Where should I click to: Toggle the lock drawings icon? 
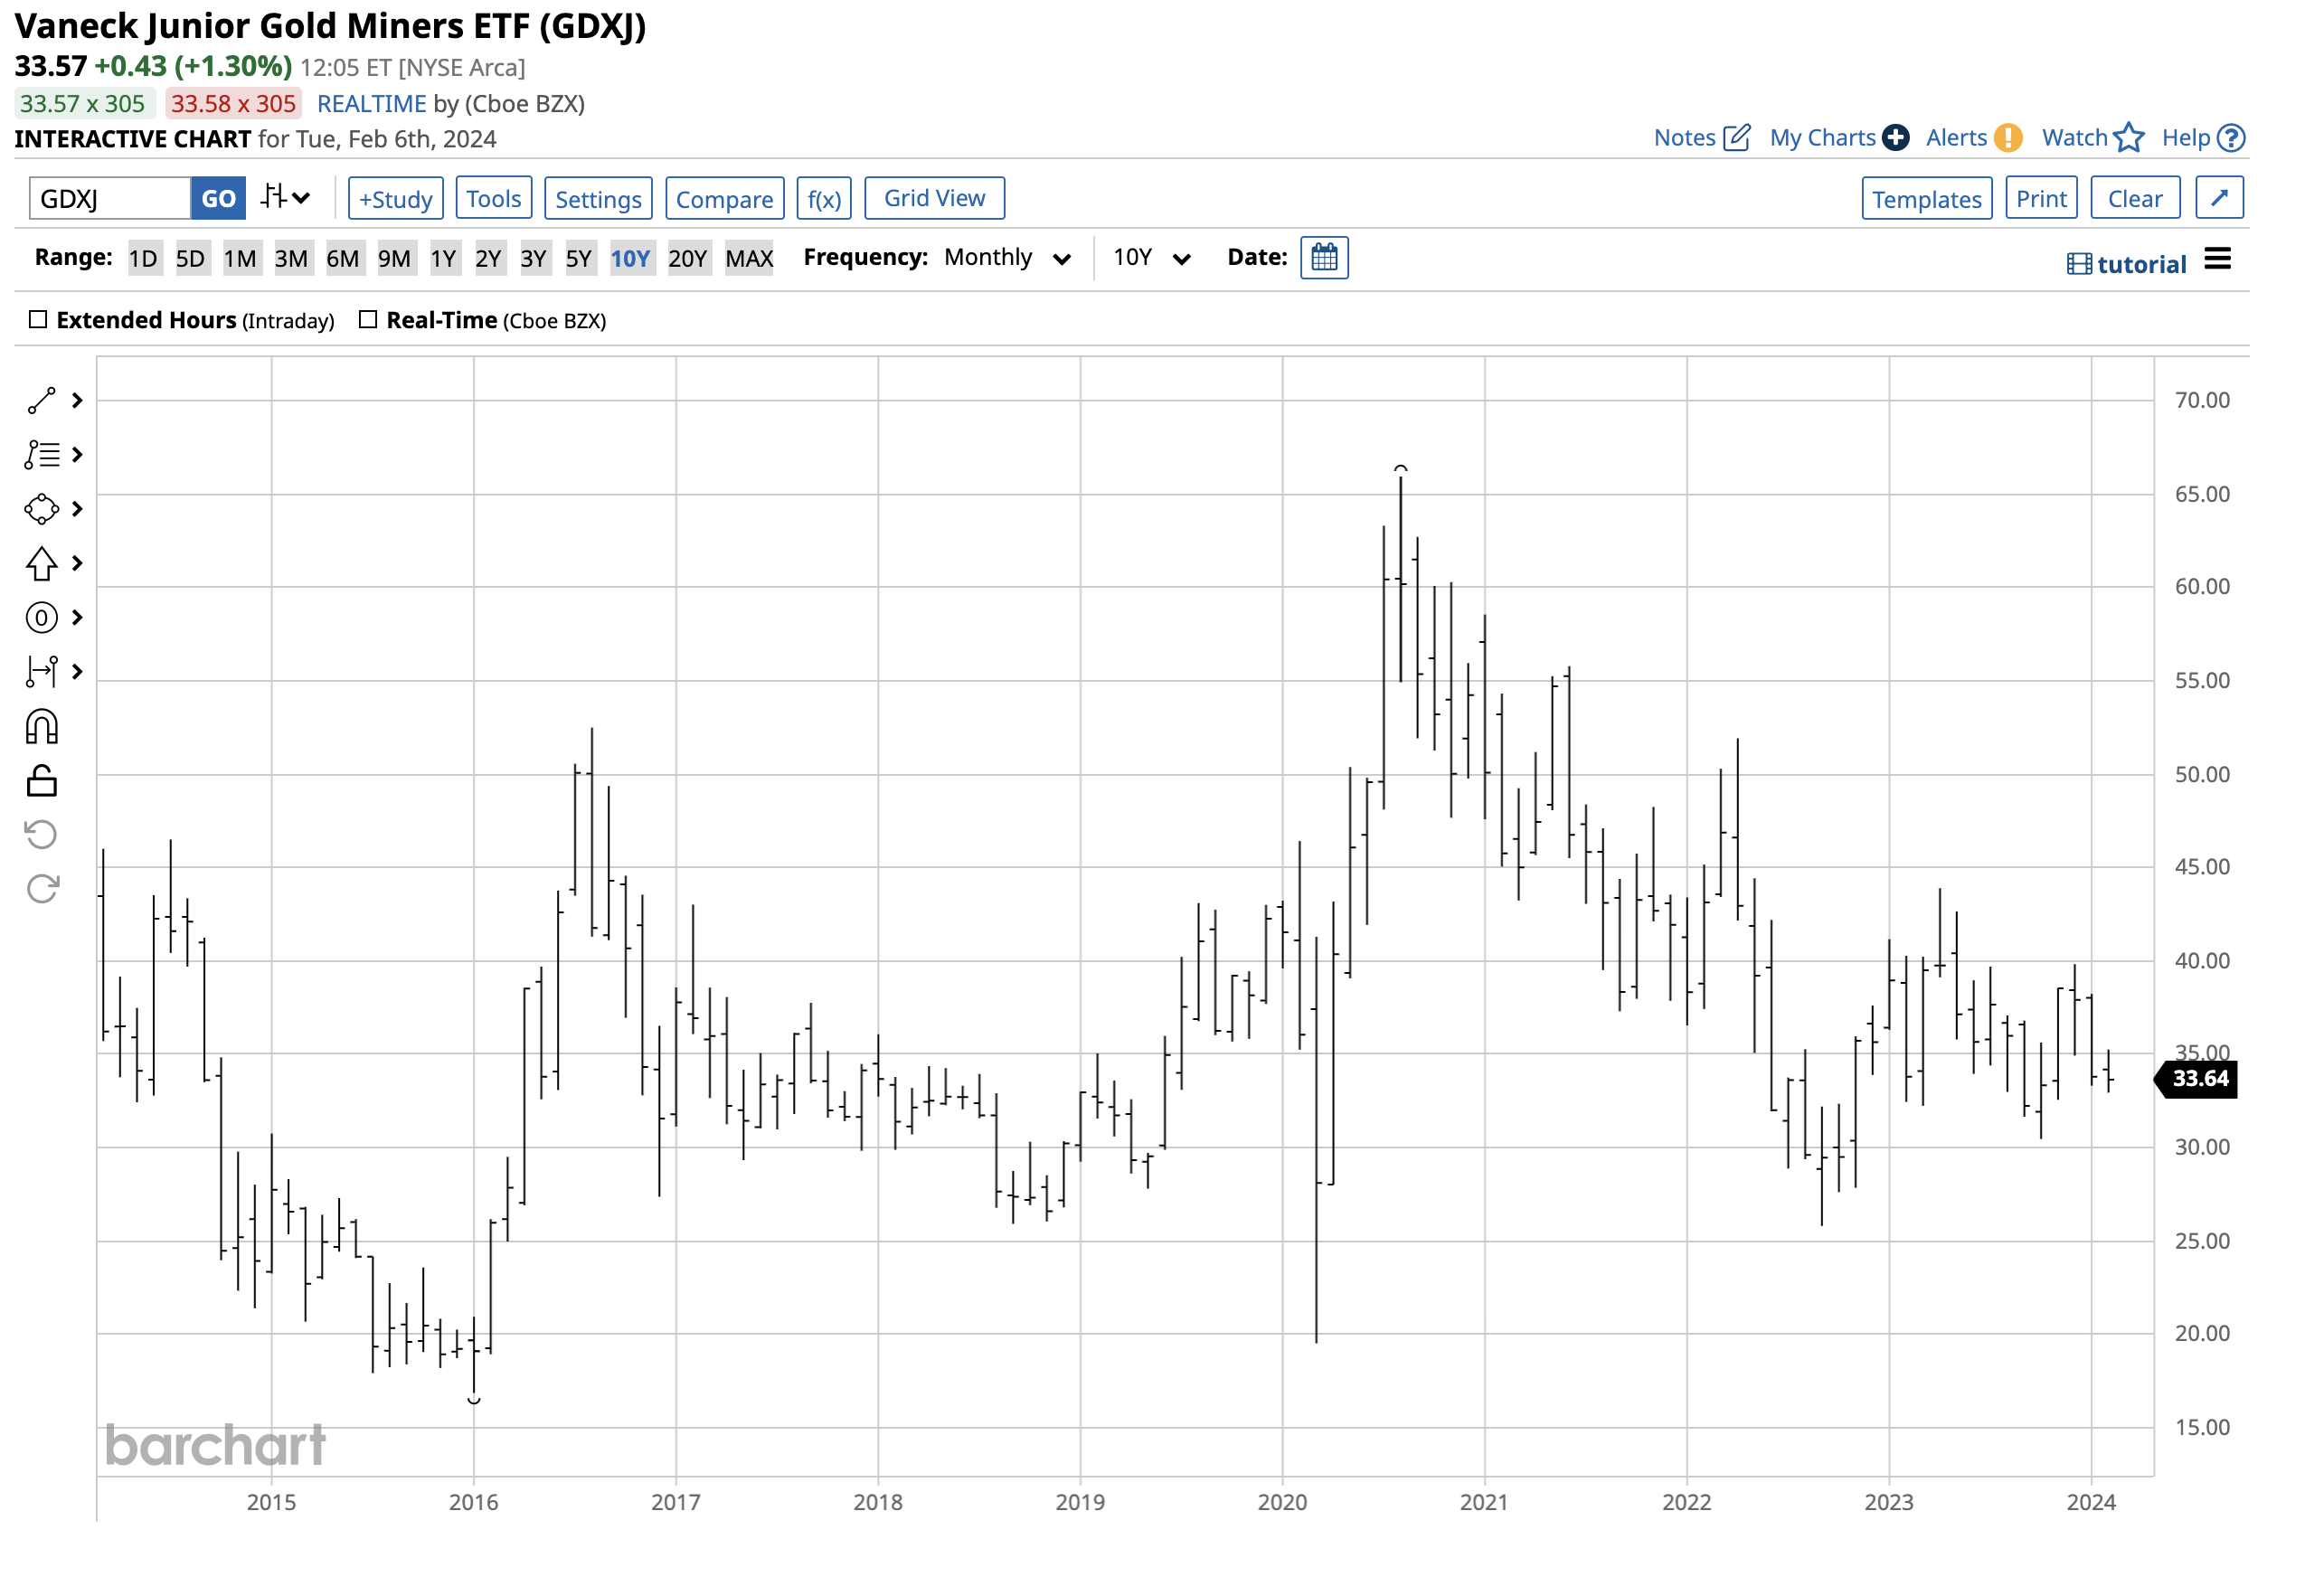41,781
